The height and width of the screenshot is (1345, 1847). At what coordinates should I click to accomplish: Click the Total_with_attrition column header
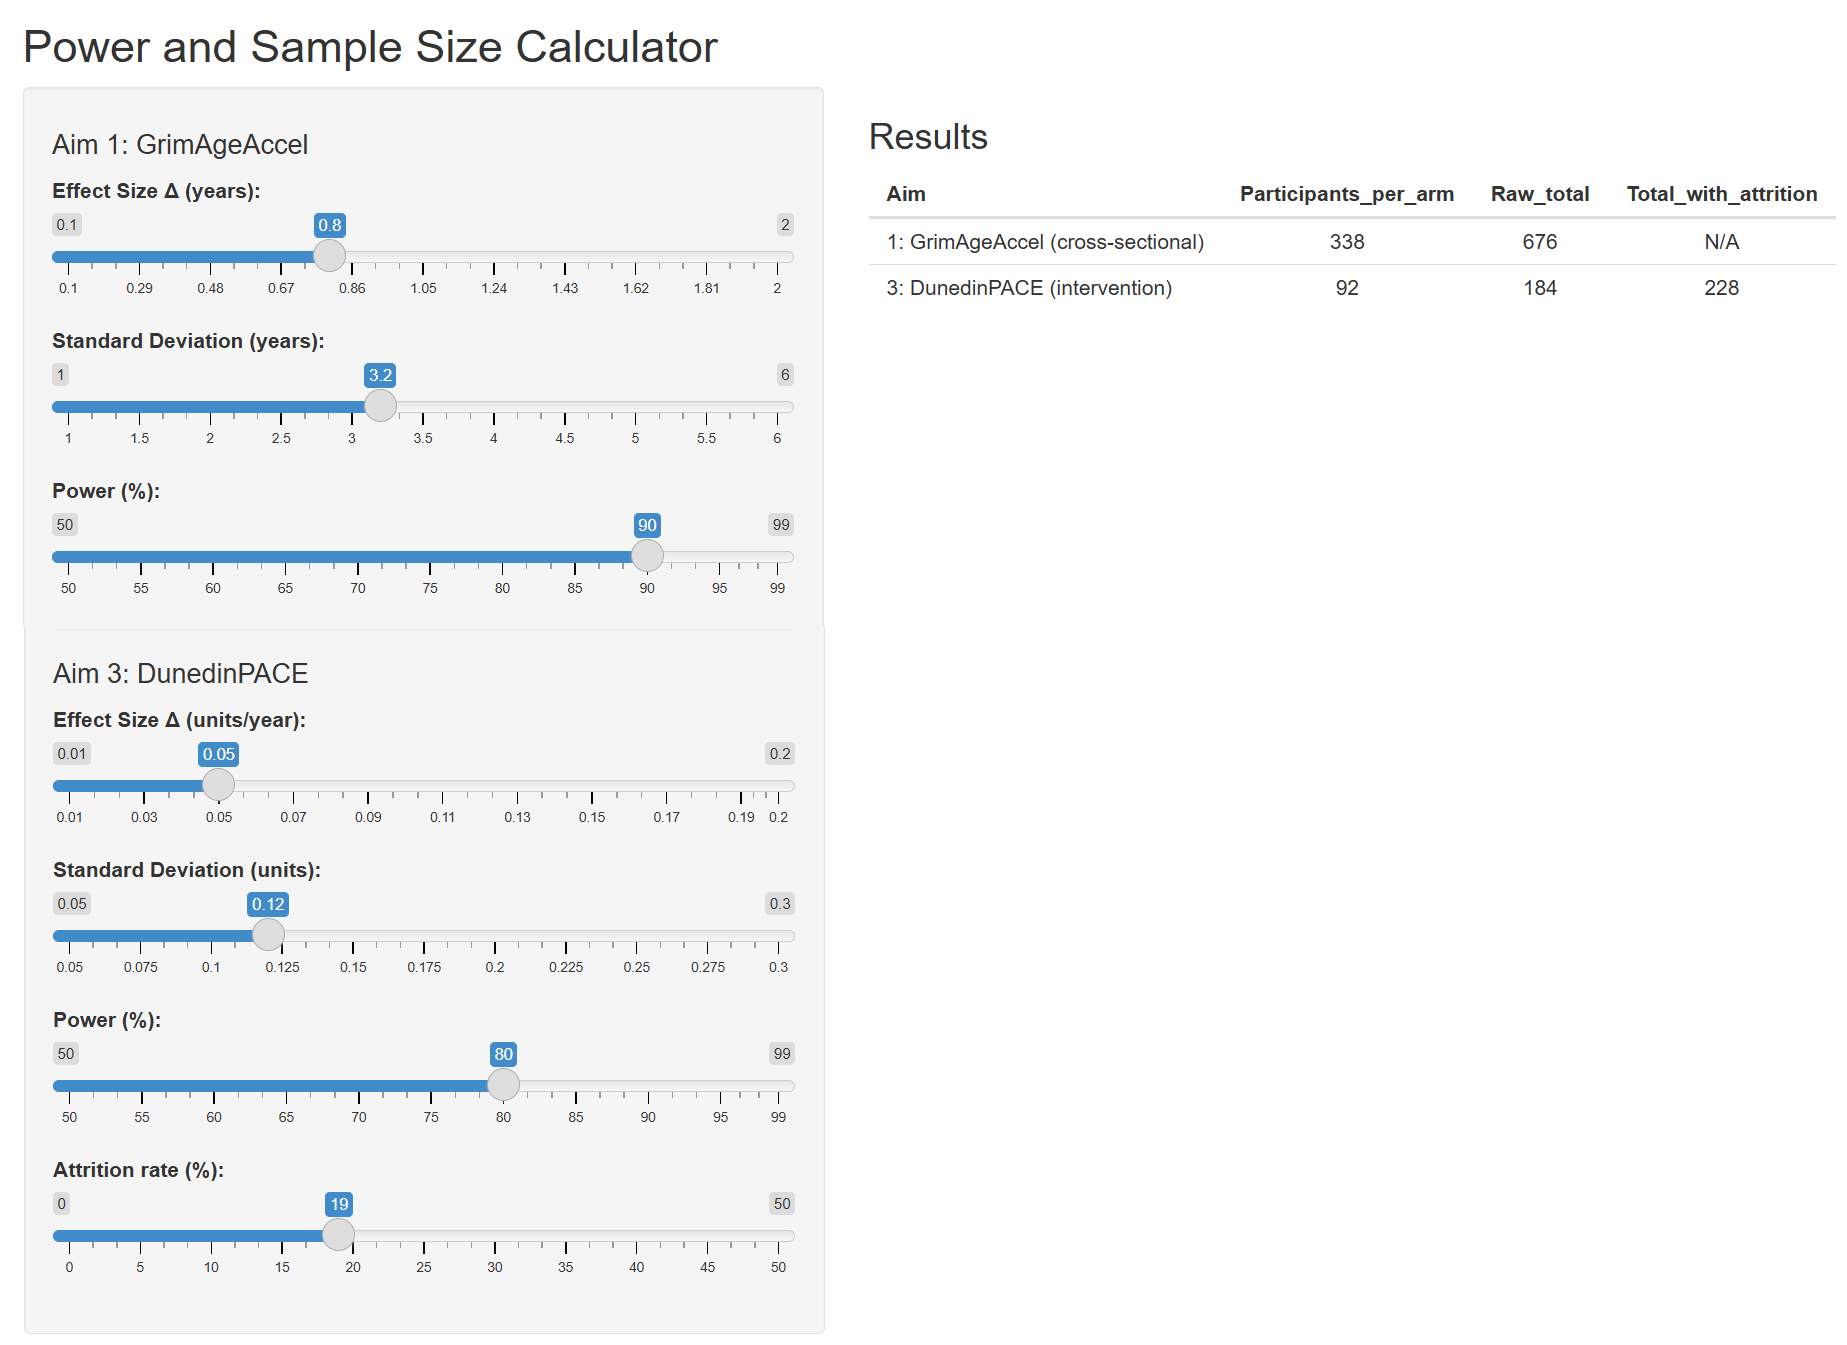1721,194
